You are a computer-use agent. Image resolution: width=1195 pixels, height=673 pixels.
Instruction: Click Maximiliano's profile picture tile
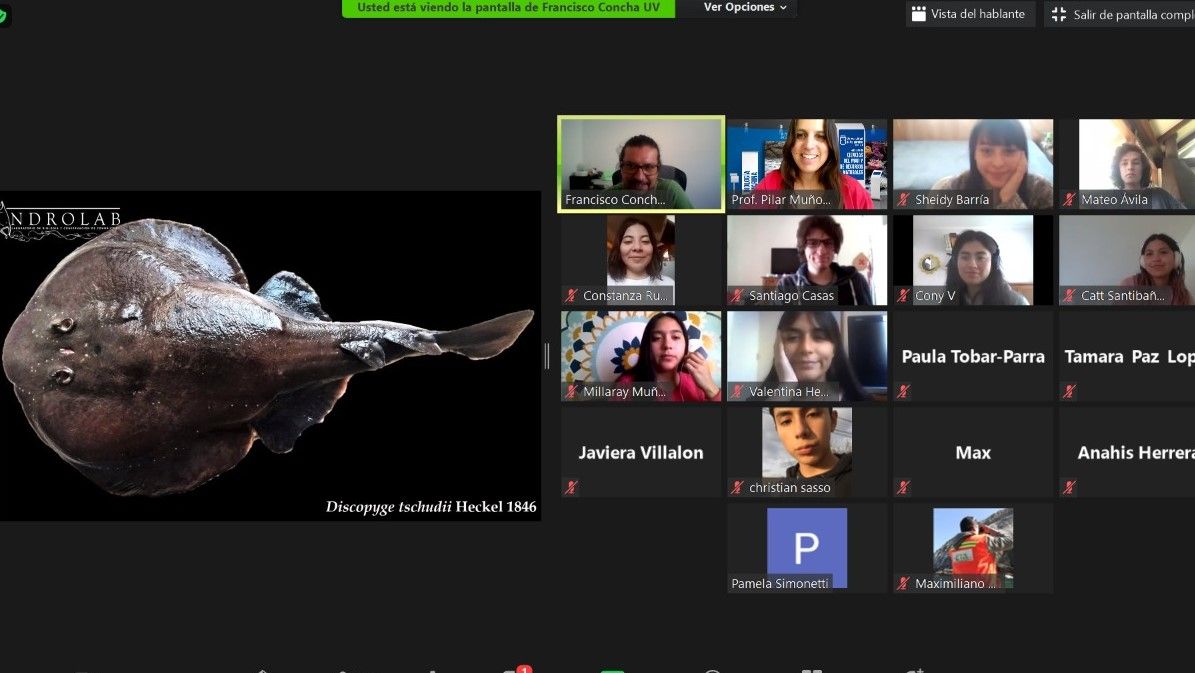(972, 544)
